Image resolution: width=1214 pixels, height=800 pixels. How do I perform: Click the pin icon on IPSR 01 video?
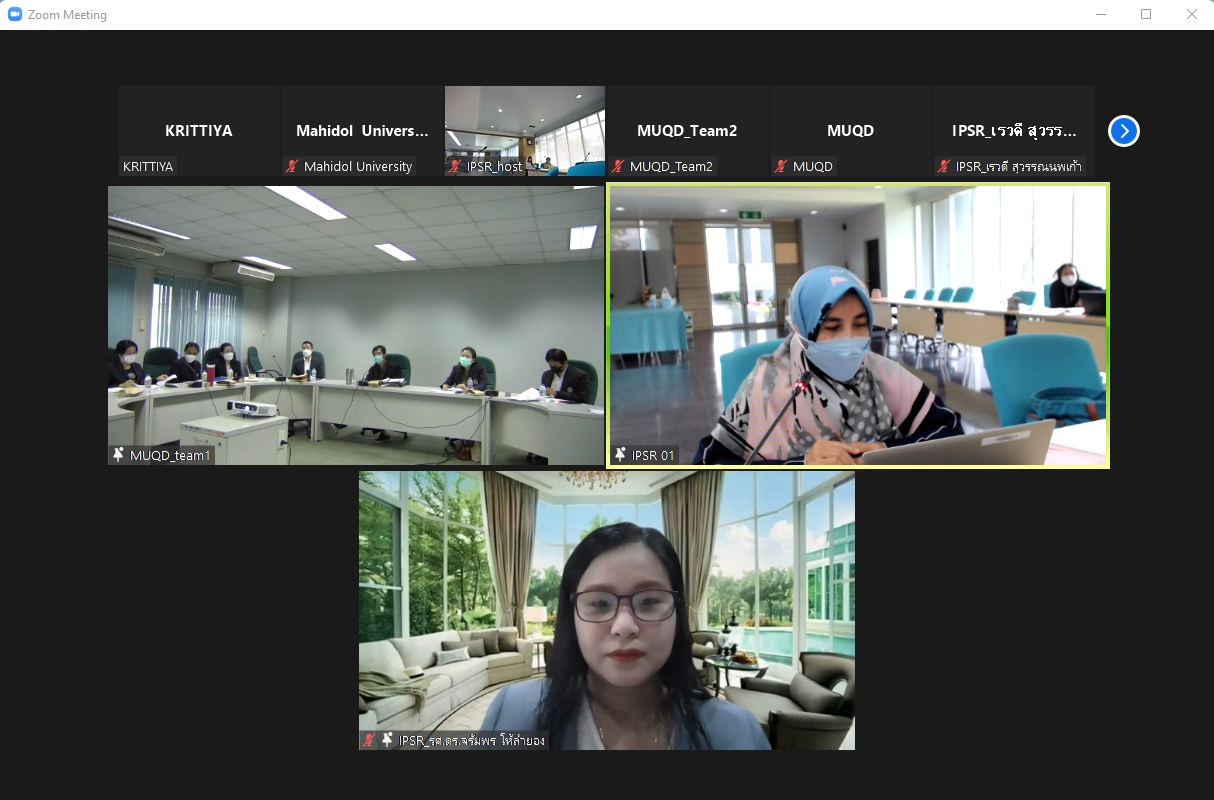(x=620, y=455)
